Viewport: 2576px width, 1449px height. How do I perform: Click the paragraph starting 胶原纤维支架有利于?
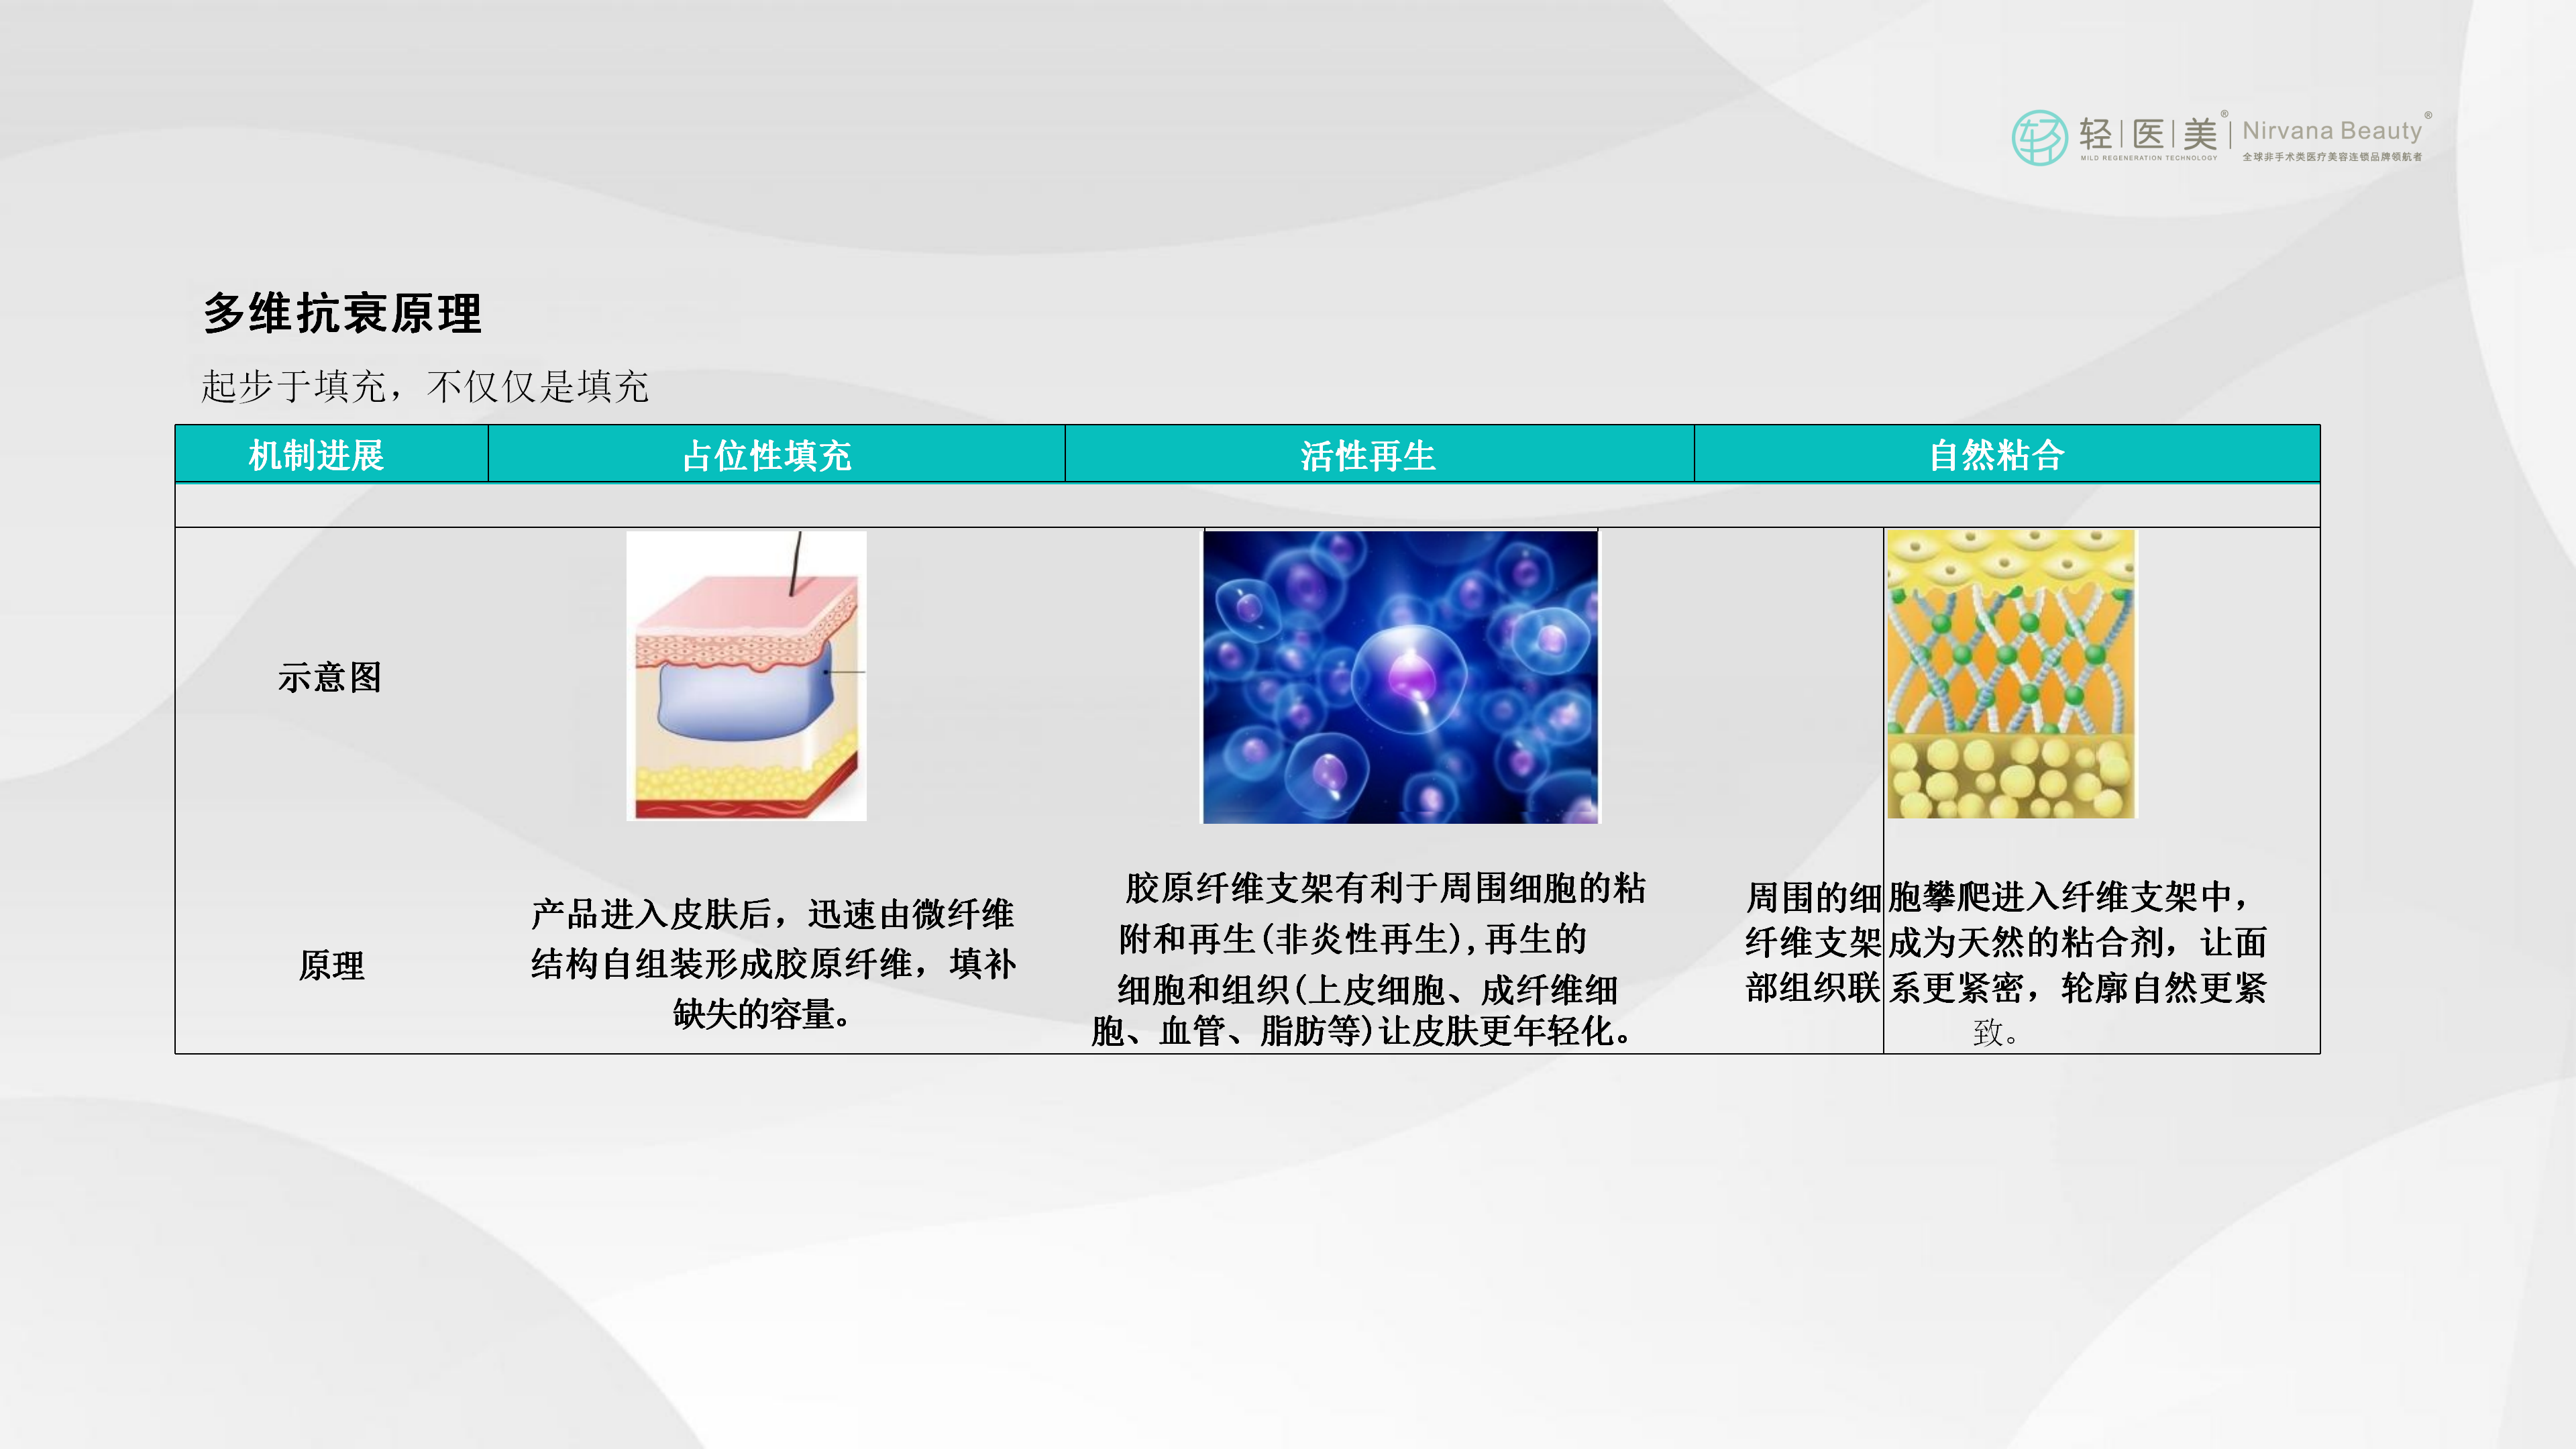1368,959
